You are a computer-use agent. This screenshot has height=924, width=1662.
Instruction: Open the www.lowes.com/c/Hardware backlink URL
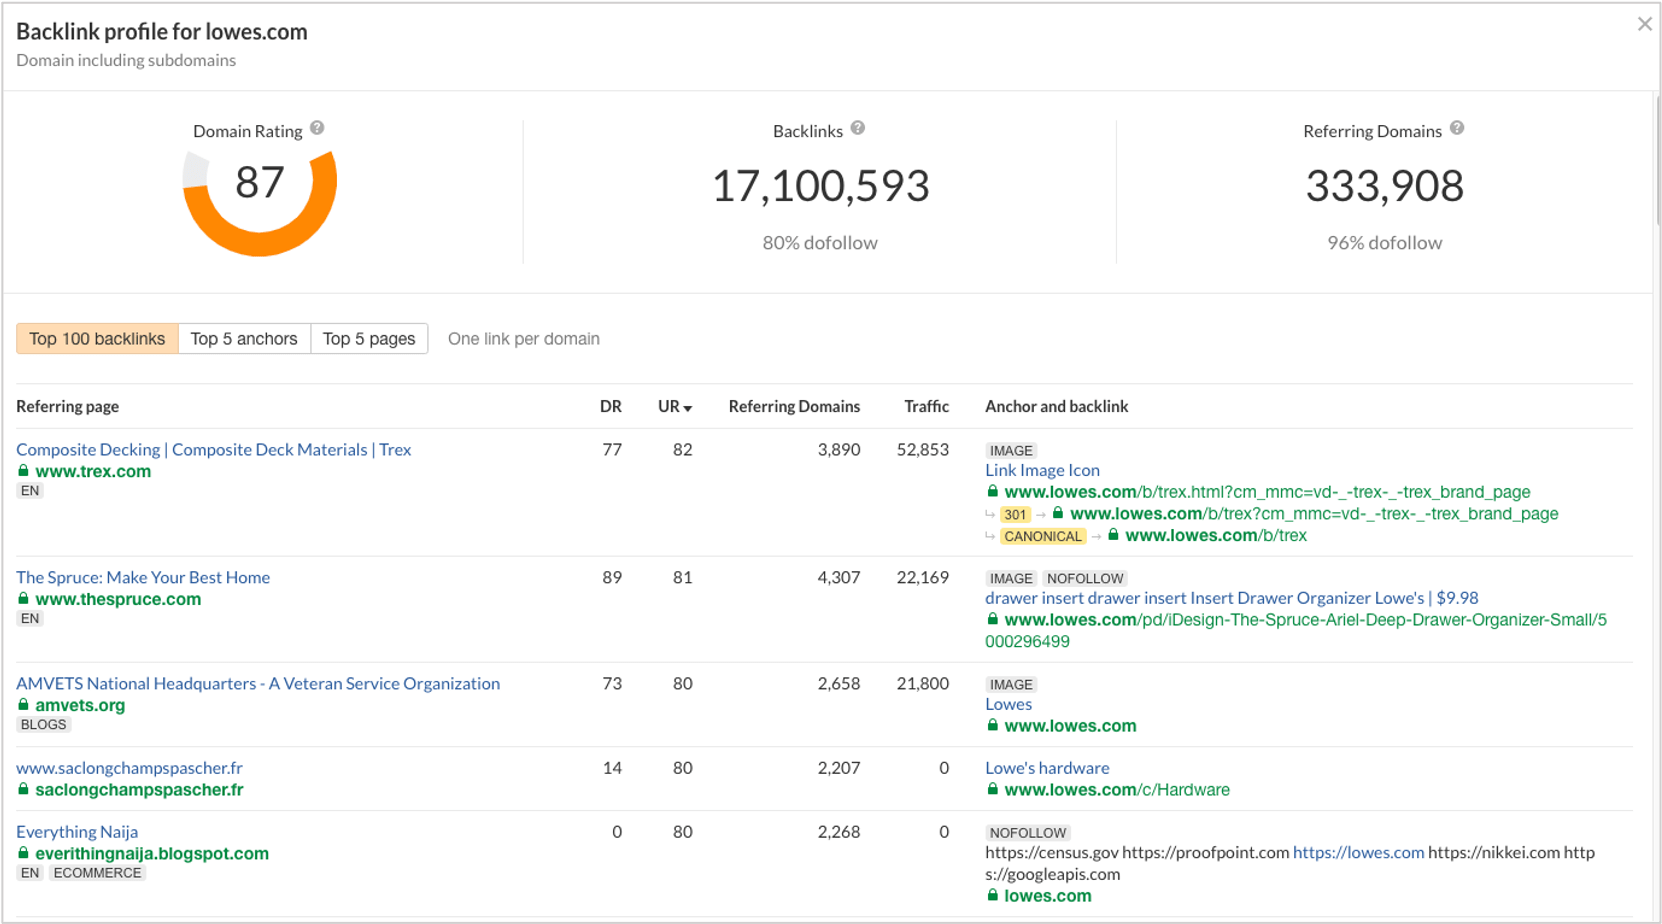[x=1117, y=790]
